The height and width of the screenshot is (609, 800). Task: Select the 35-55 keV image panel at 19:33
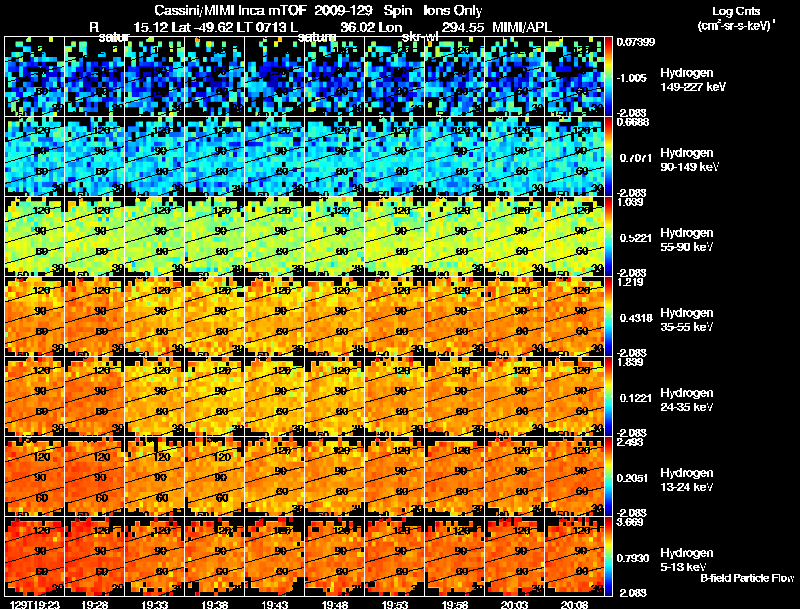click(x=155, y=317)
